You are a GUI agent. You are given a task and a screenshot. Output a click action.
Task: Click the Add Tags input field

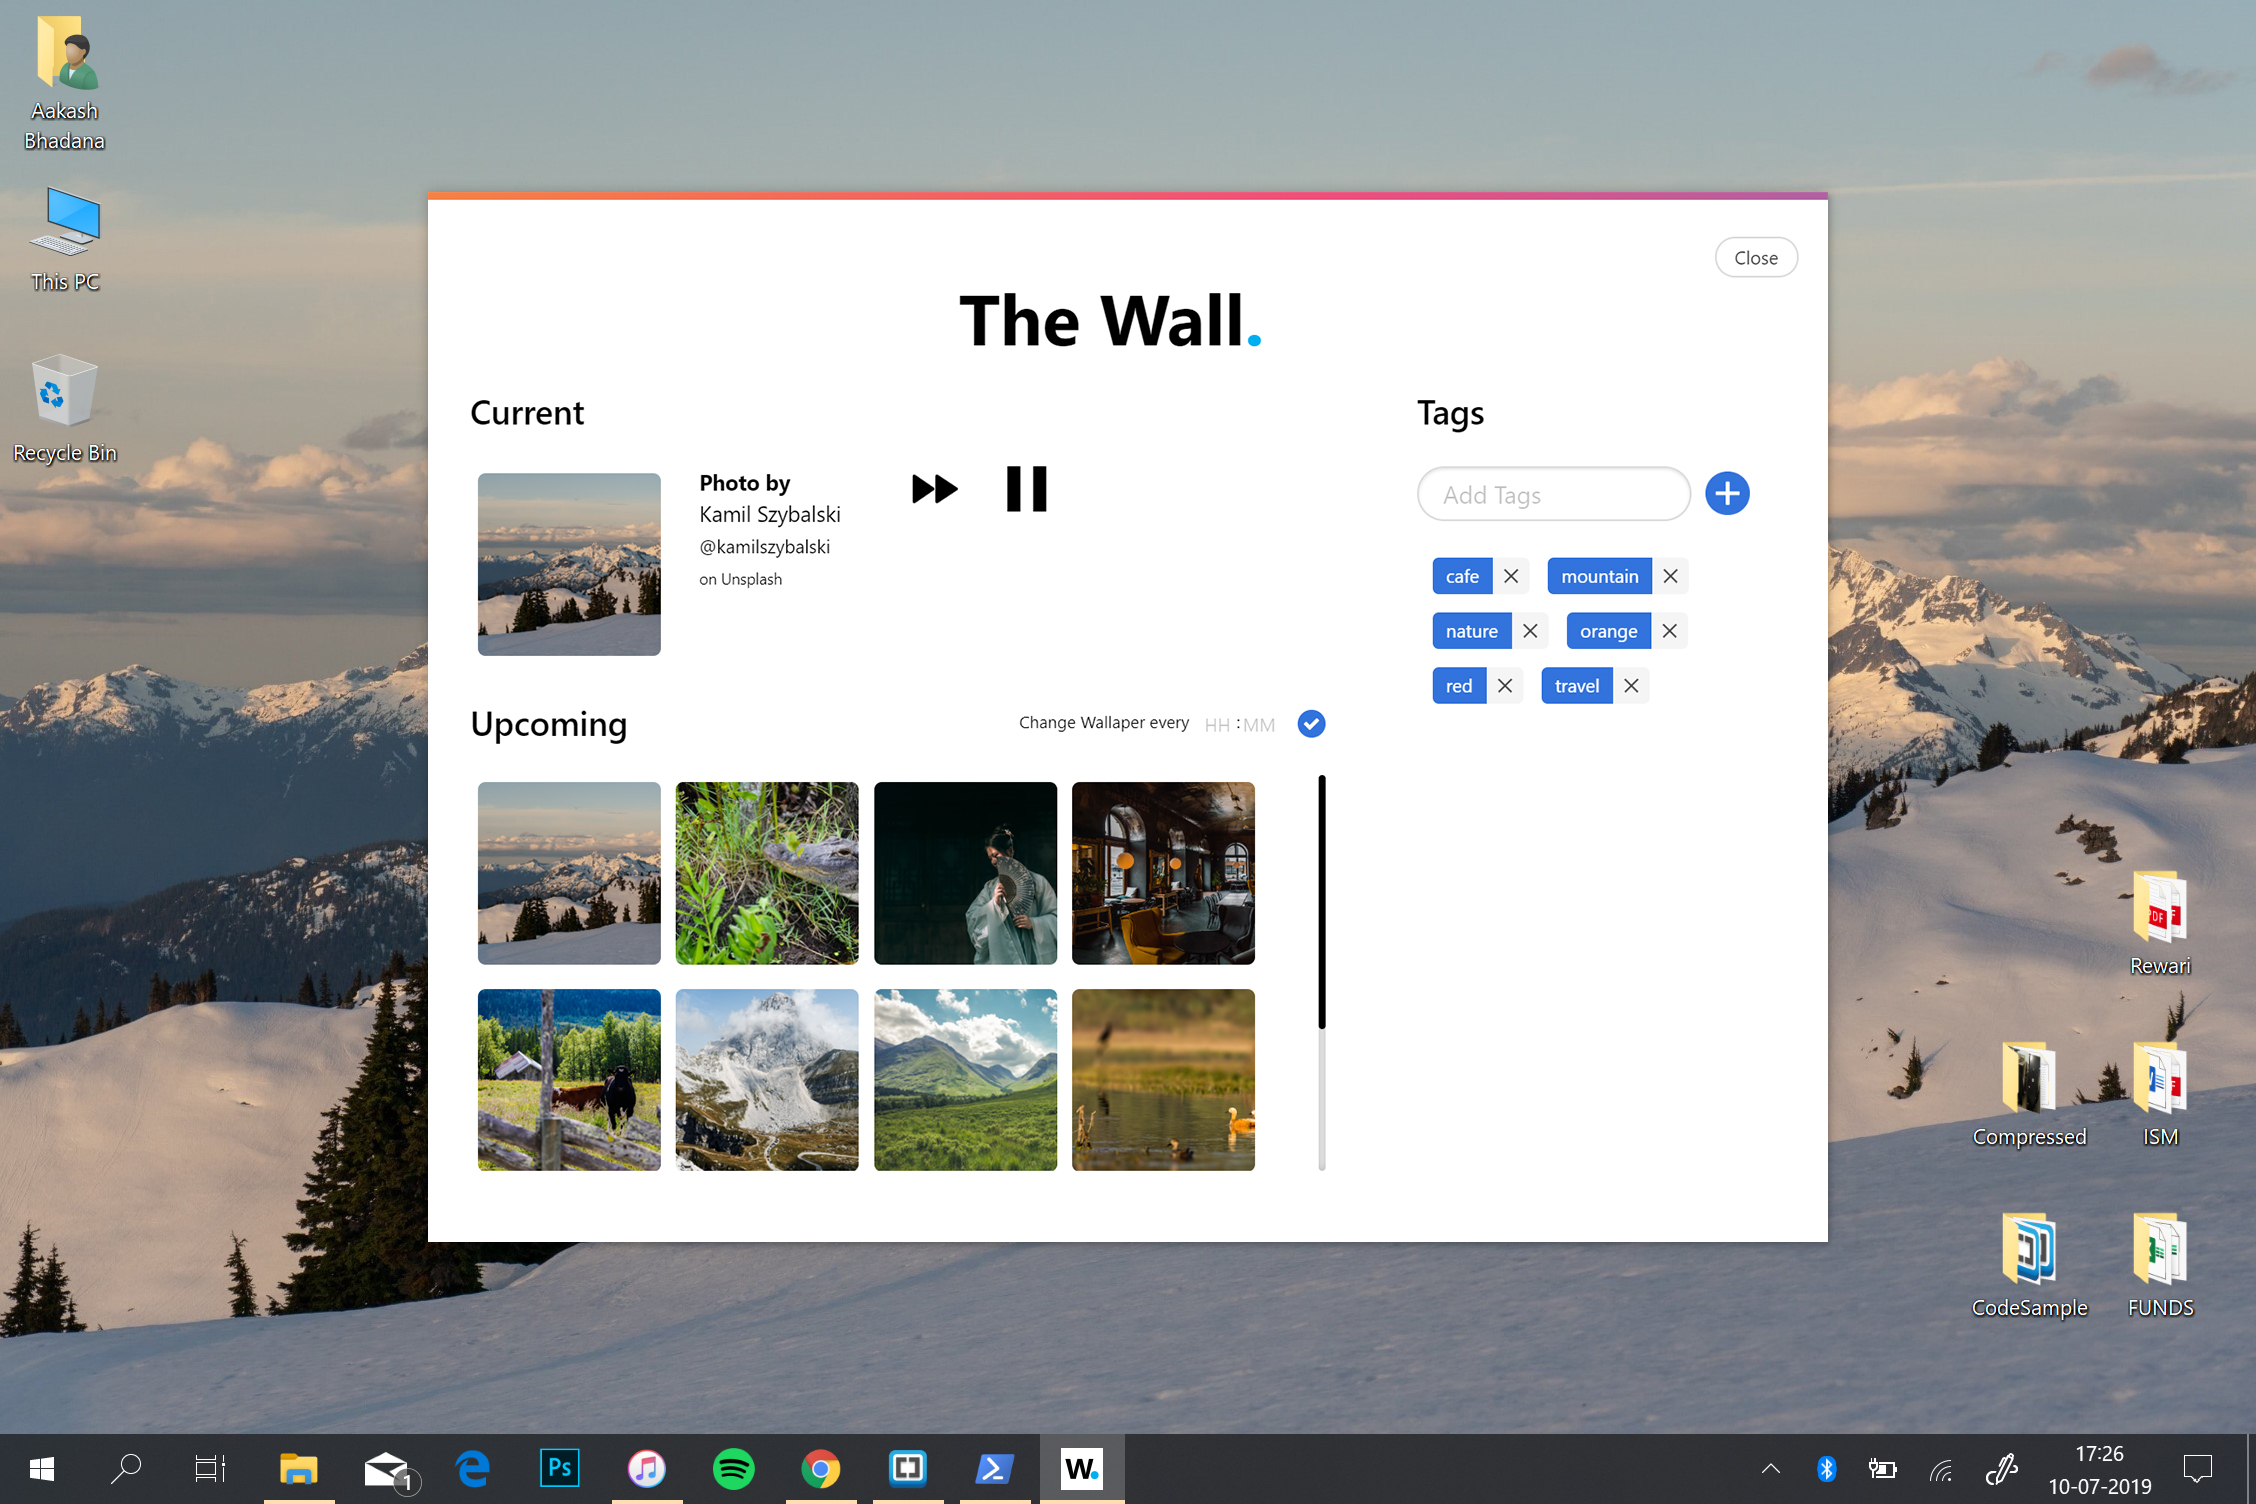click(1553, 494)
